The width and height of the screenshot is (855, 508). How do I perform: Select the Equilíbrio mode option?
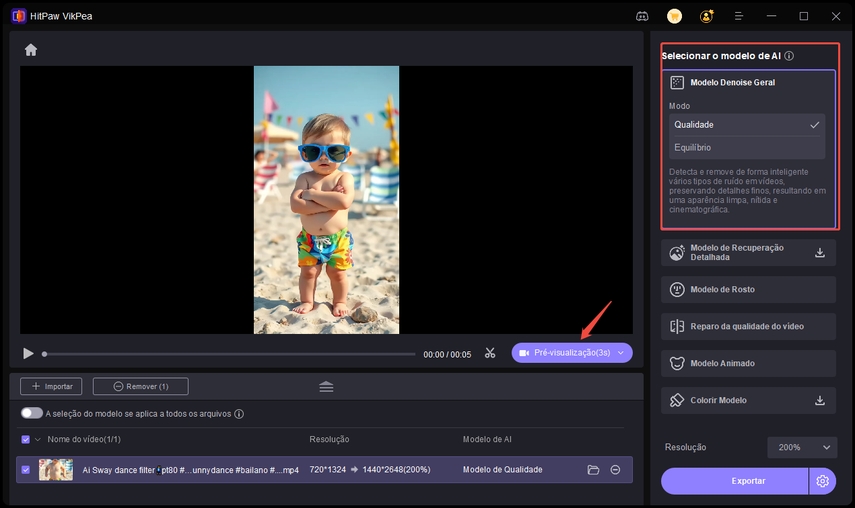(x=747, y=147)
